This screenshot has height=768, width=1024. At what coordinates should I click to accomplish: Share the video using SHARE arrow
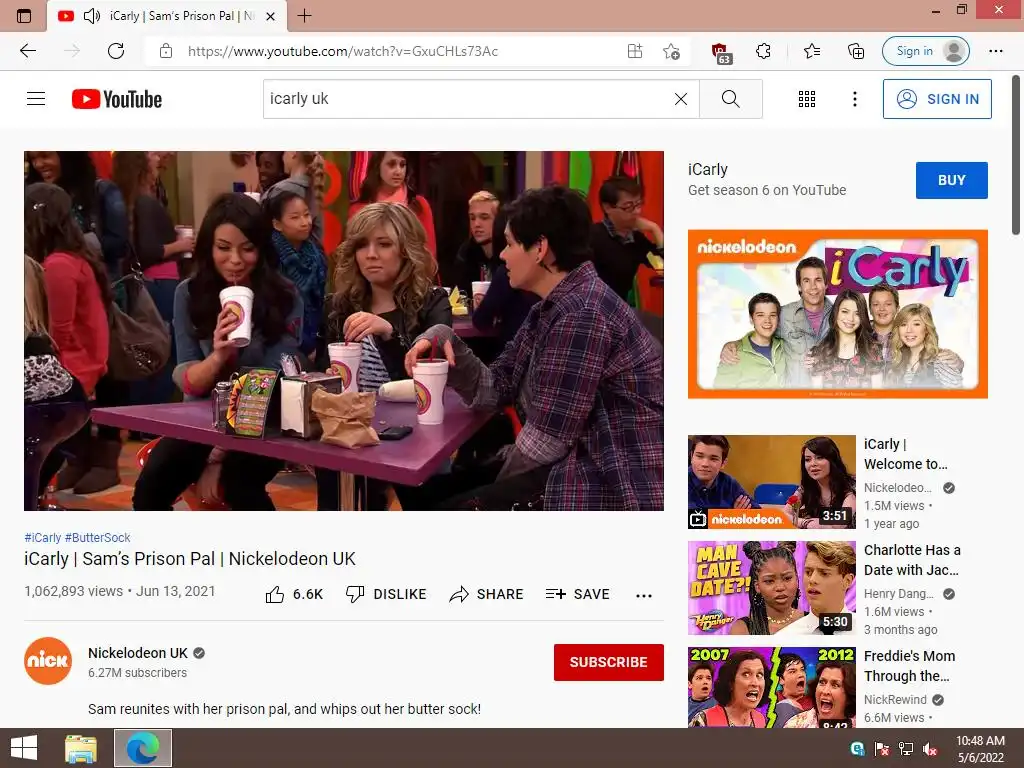pyautogui.click(x=487, y=594)
